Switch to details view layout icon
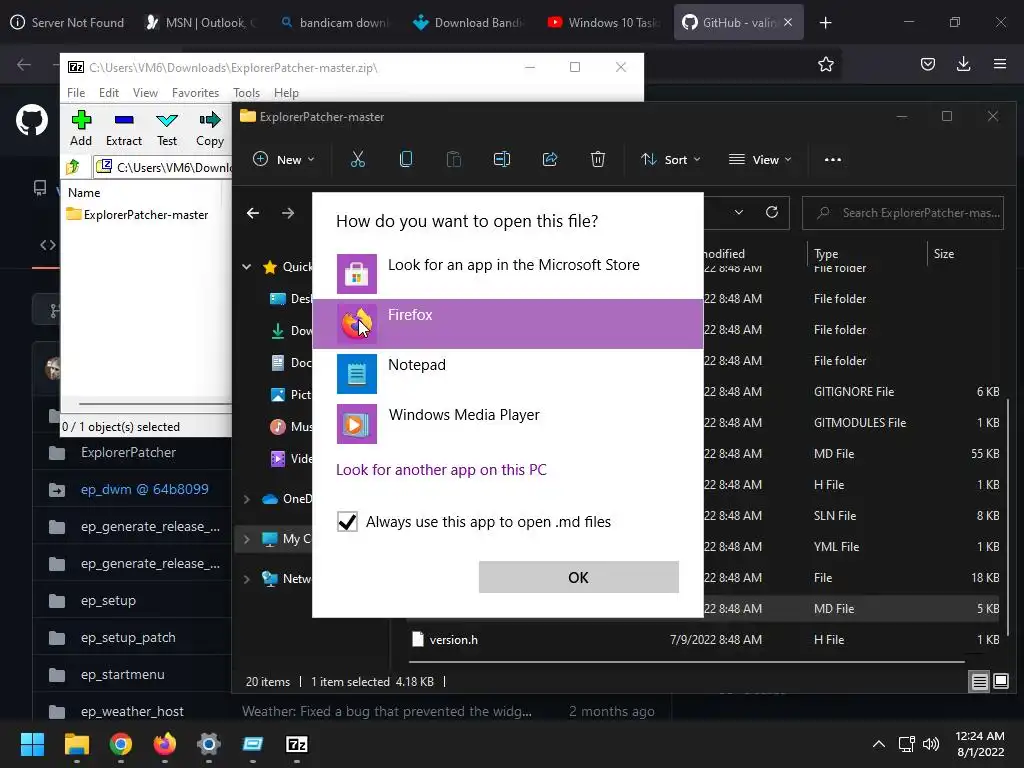1024x768 pixels. tap(980, 682)
